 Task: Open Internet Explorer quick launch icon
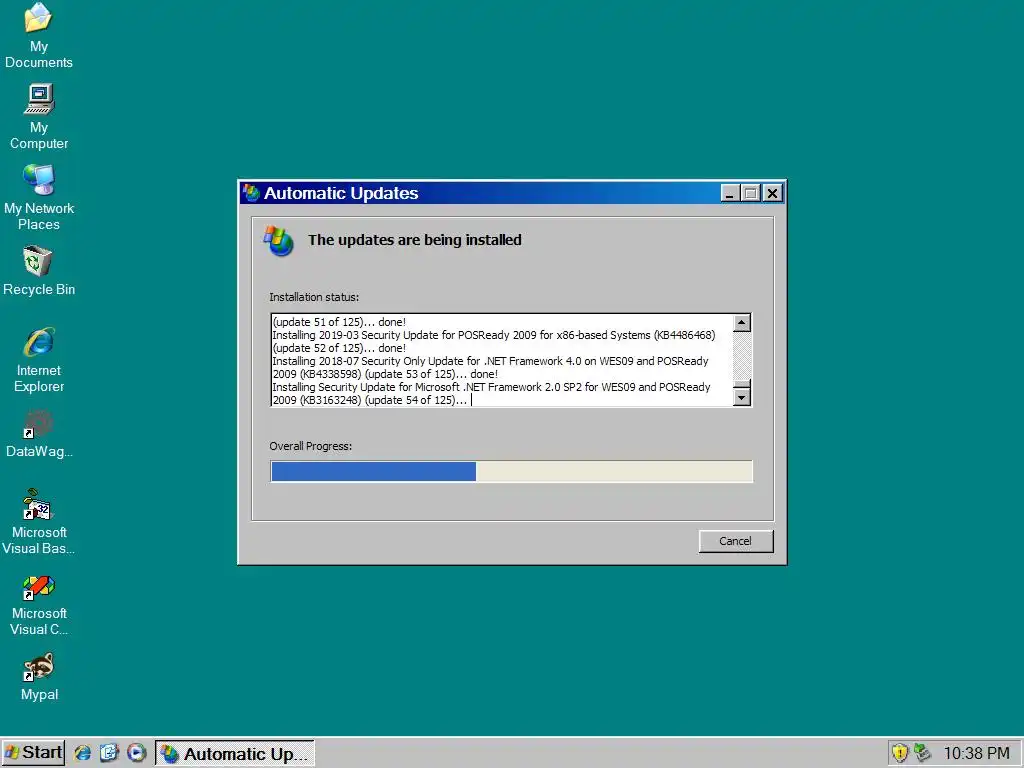click(83, 753)
